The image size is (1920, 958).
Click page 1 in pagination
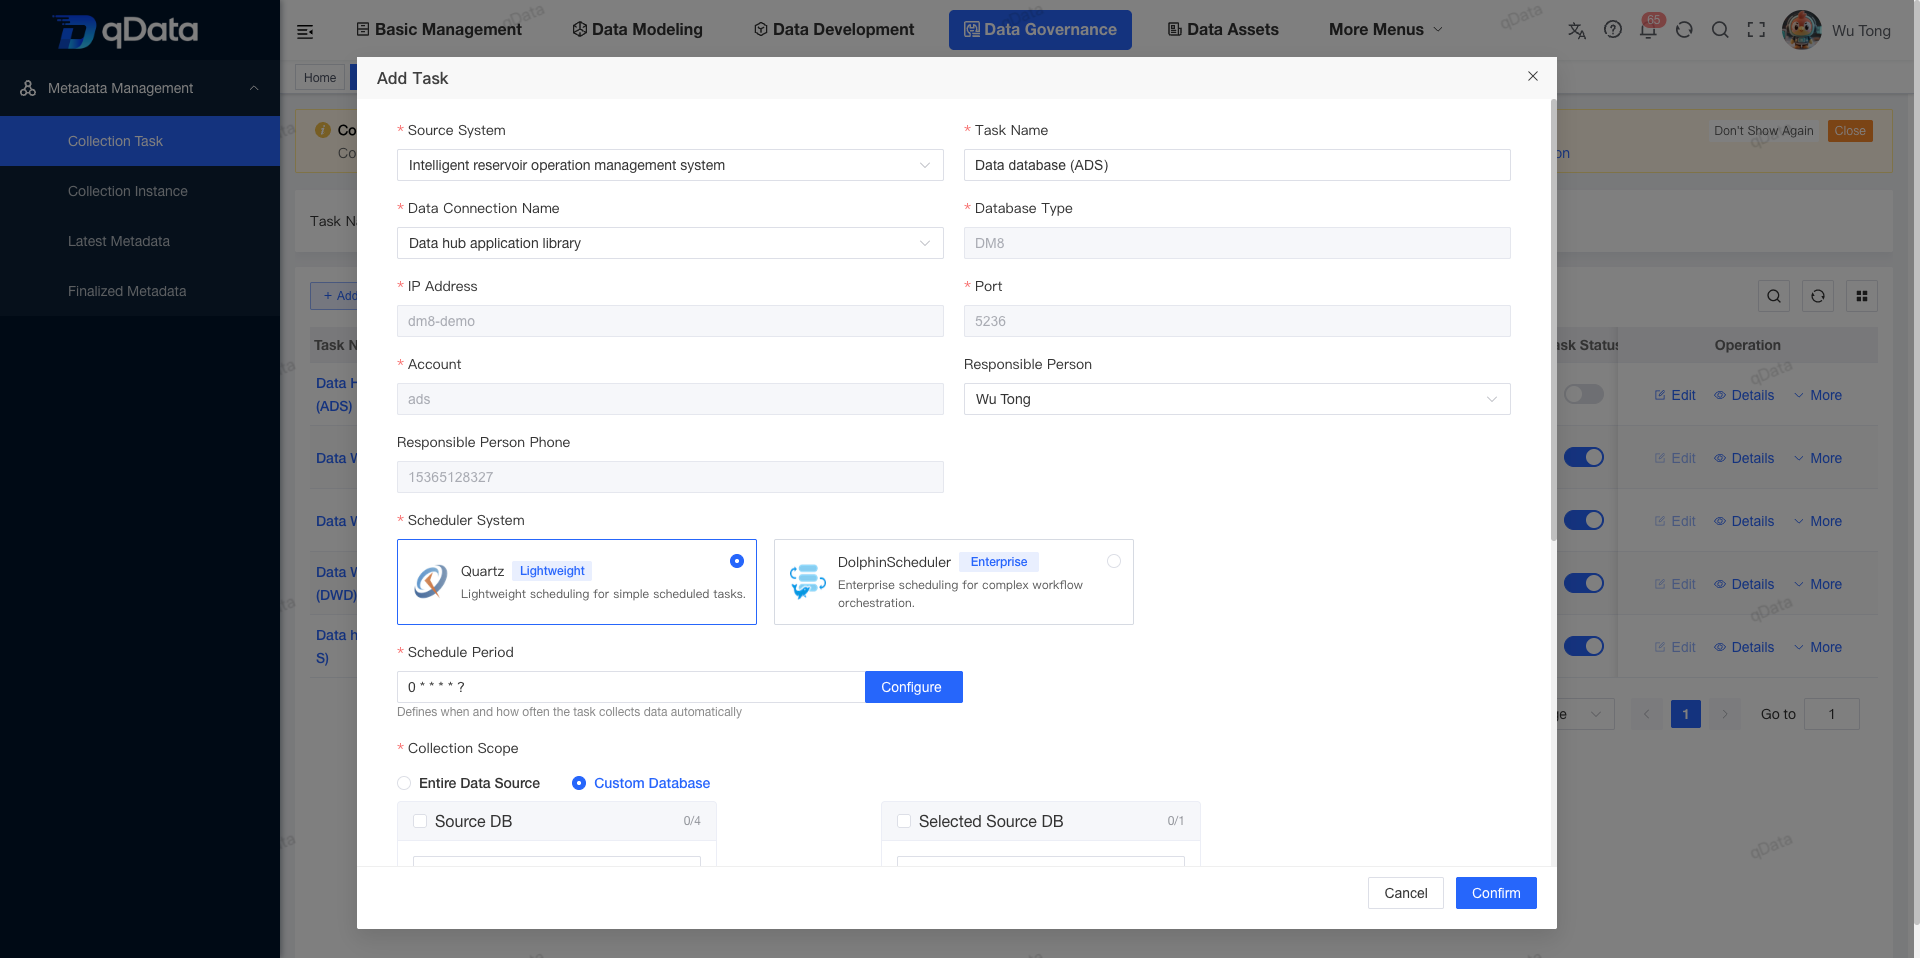click(x=1686, y=714)
